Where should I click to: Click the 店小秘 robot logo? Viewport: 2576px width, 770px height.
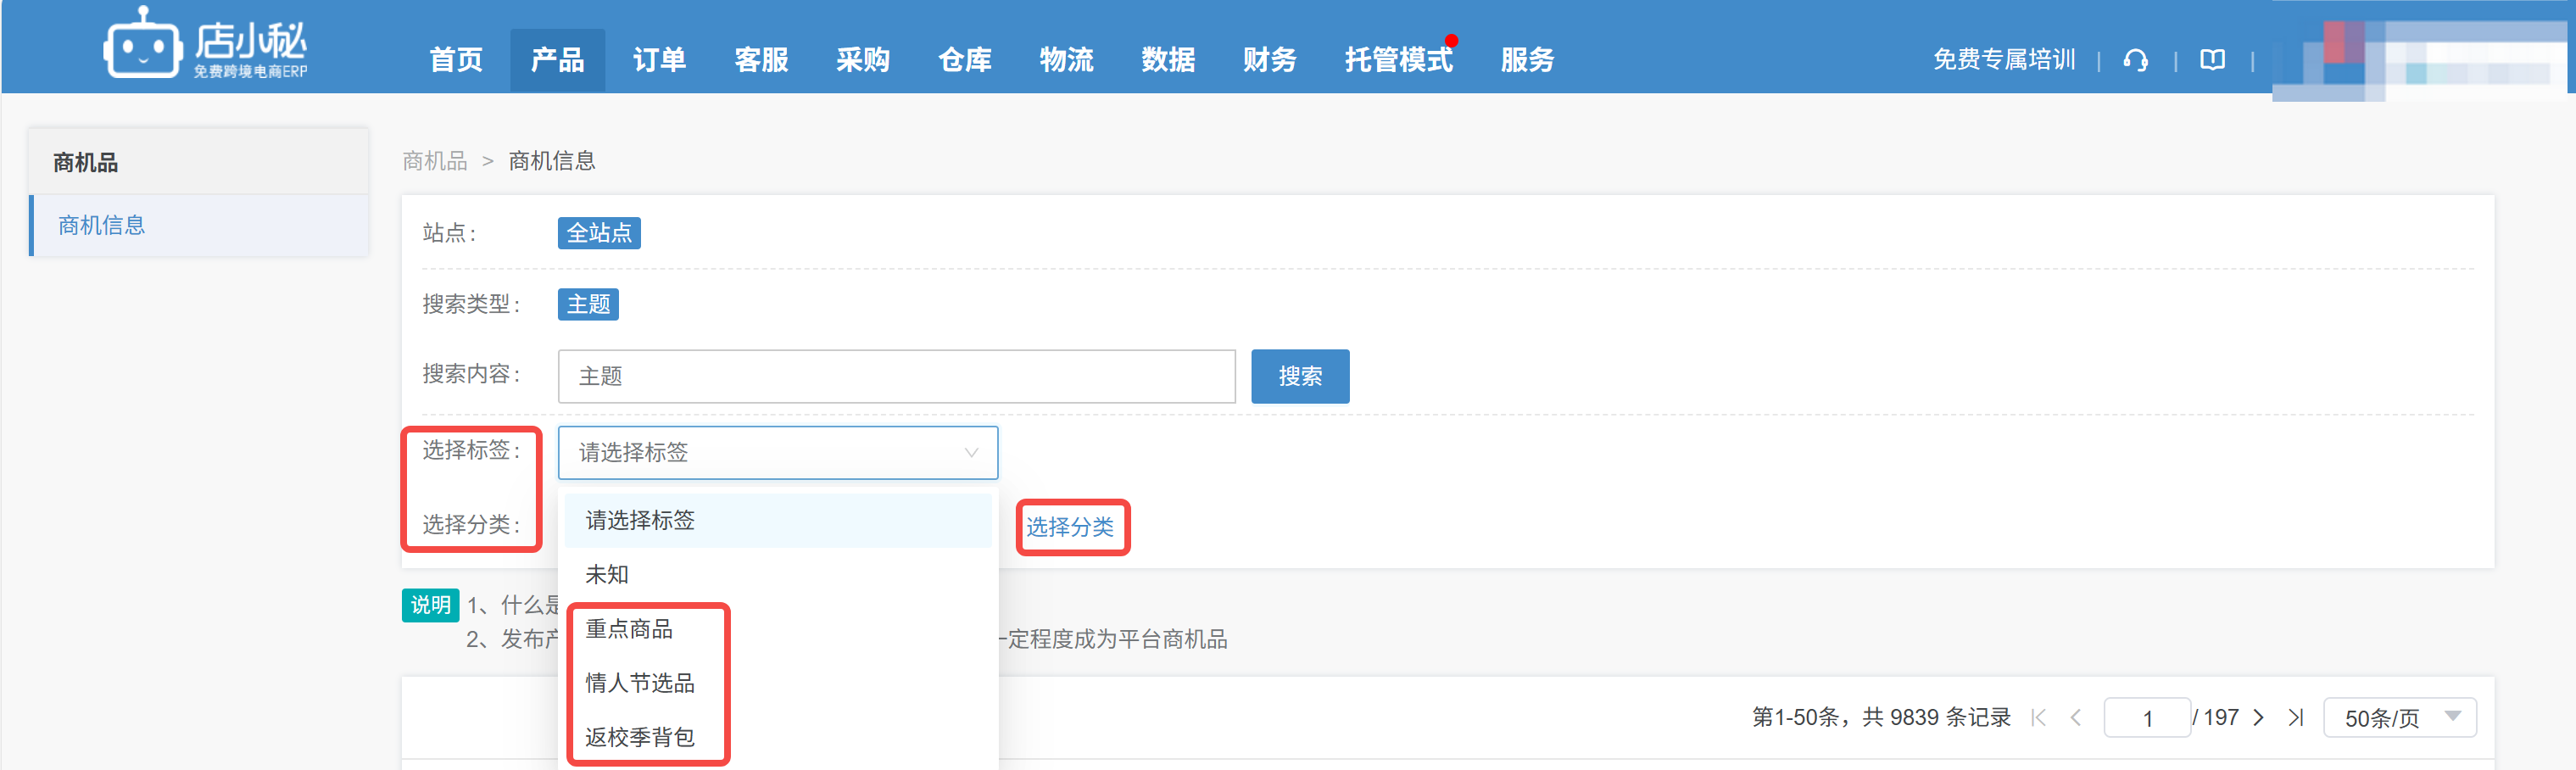[143, 44]
